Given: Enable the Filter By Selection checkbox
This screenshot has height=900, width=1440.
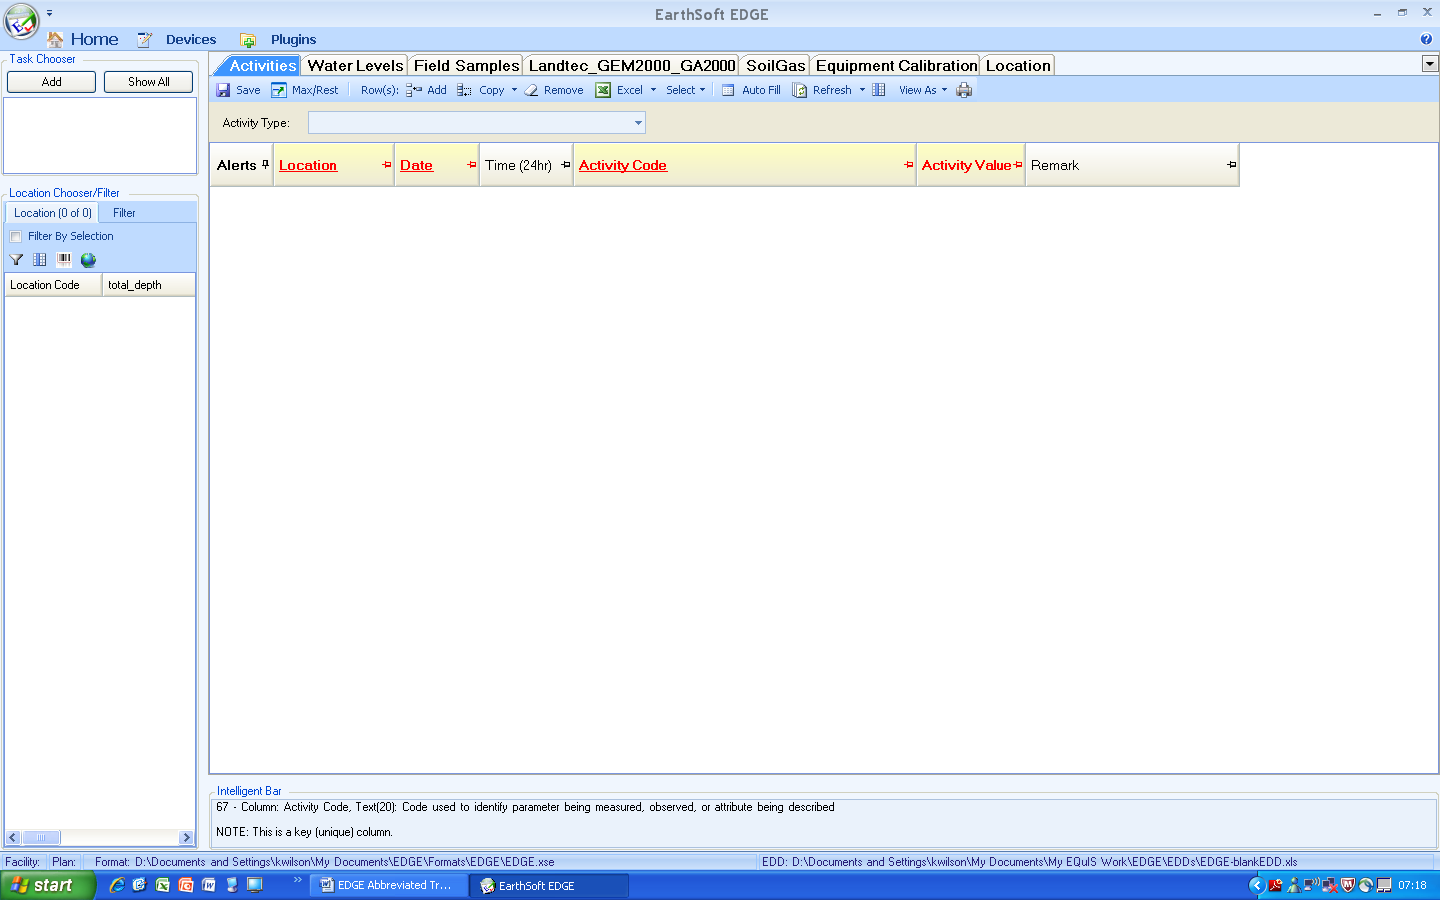Looking at the screenshot, I should pos(15,237).
